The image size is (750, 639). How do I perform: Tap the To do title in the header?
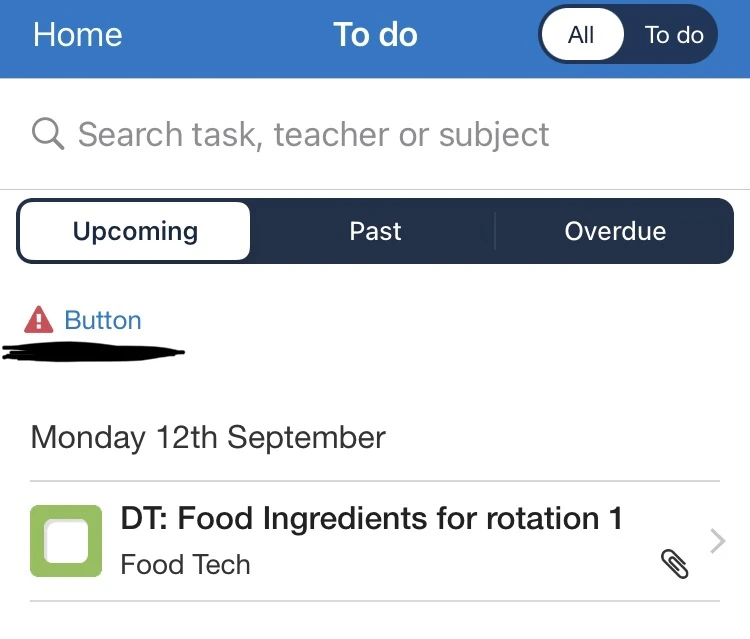(x=375, y=35)
